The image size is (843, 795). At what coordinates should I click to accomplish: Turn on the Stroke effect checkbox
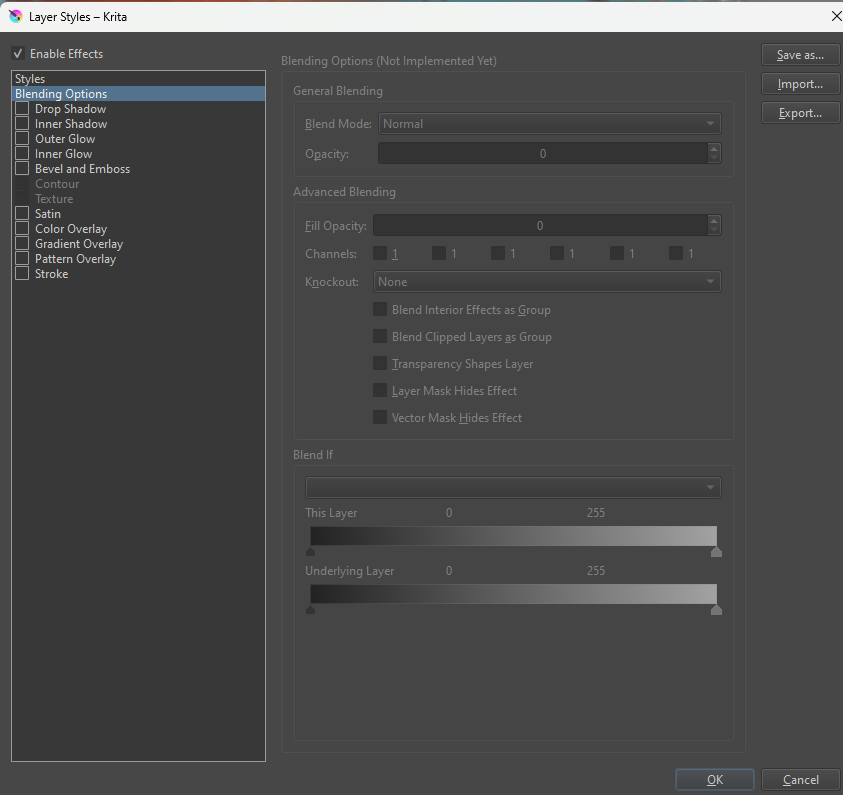(x=22, y=274)
